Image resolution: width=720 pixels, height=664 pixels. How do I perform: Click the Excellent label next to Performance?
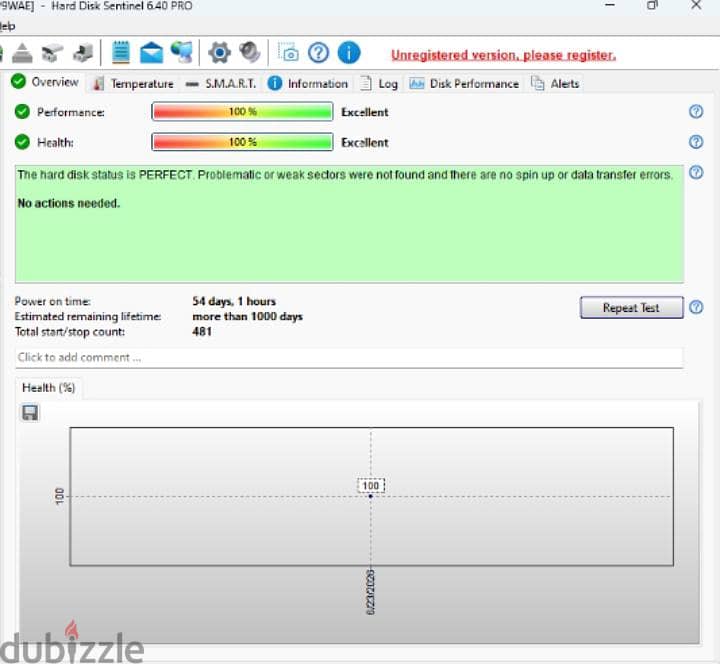click(365, 112)
